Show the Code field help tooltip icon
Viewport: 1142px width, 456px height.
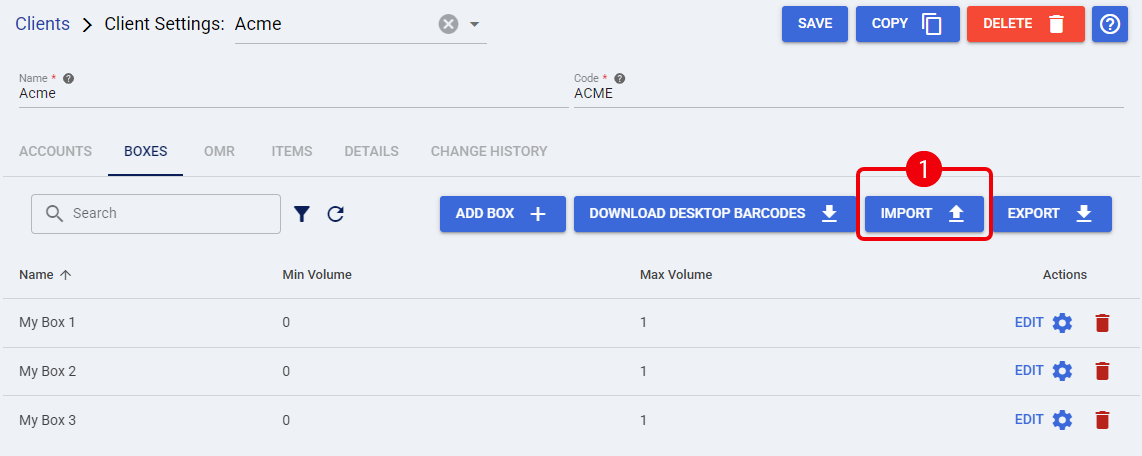620,79
